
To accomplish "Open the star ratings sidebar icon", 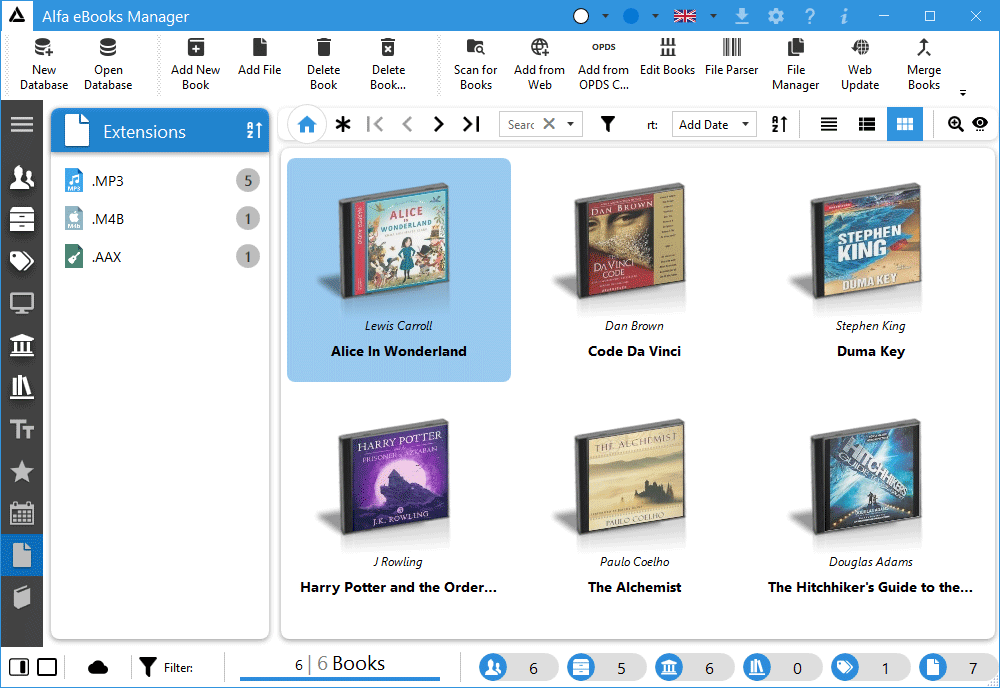I will point(22,471).
